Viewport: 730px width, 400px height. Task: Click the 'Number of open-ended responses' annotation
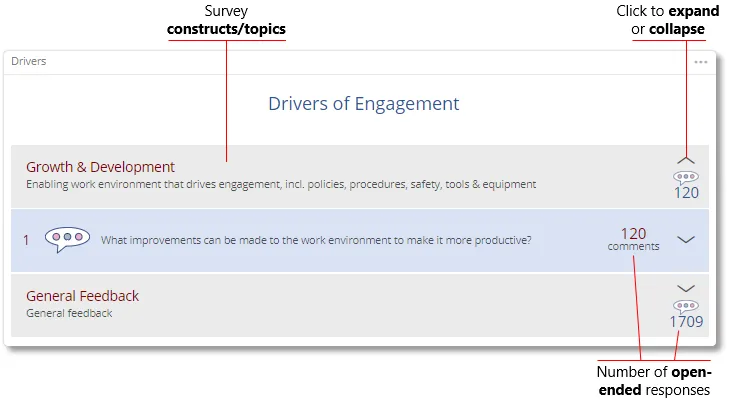(x=654, y=381)
